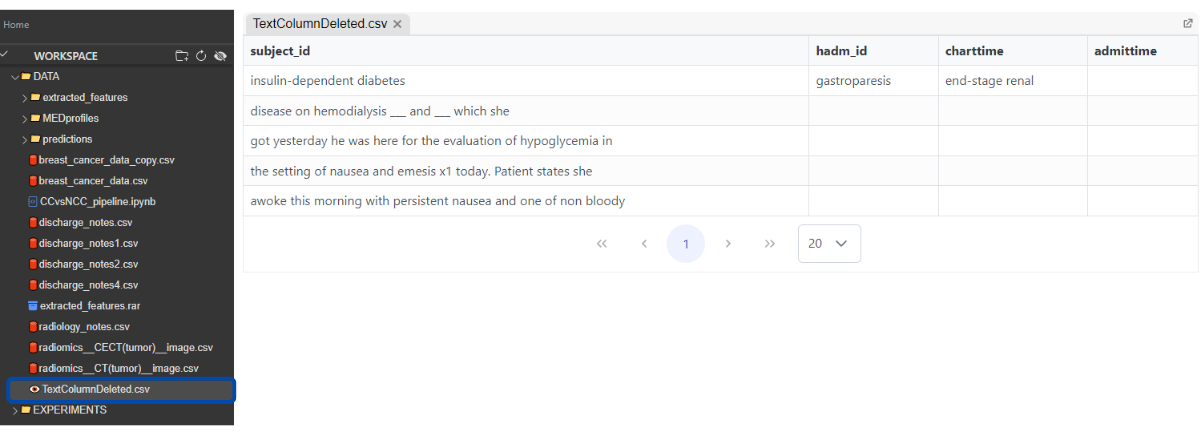Expand the extracted_features folder
This screenshot has height=435, width=1201.
(24, 98)
